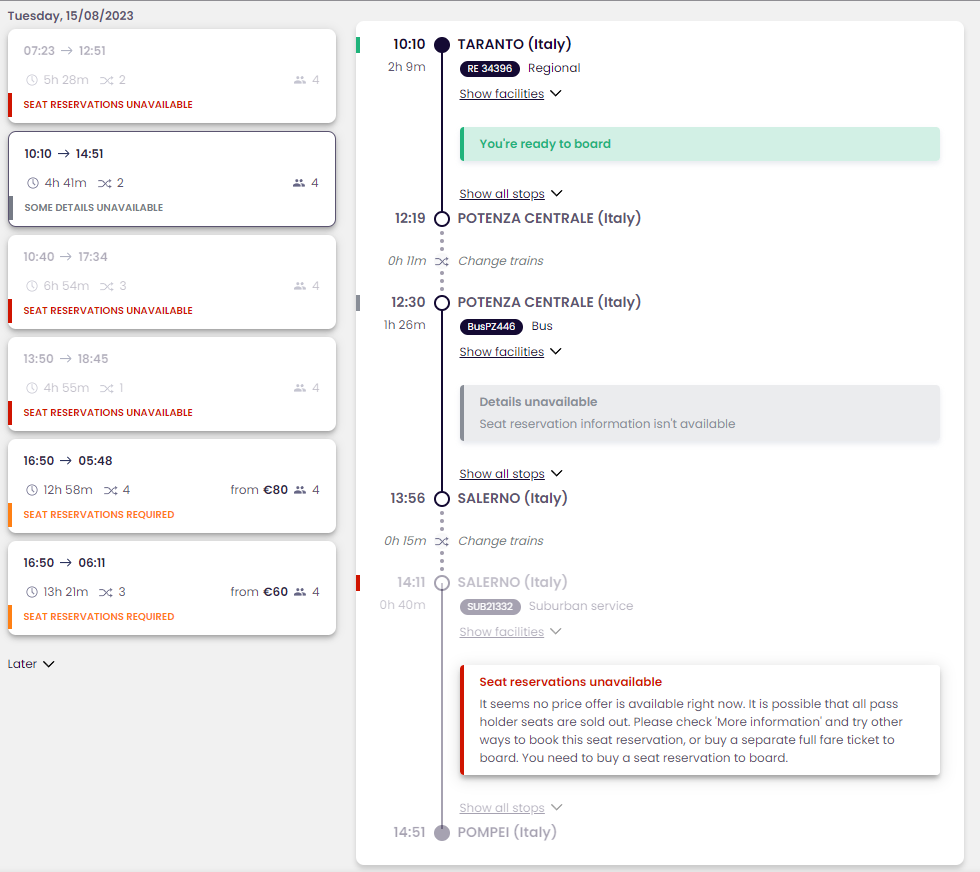Click the RE 34396 train badge

tap(490, 69)
